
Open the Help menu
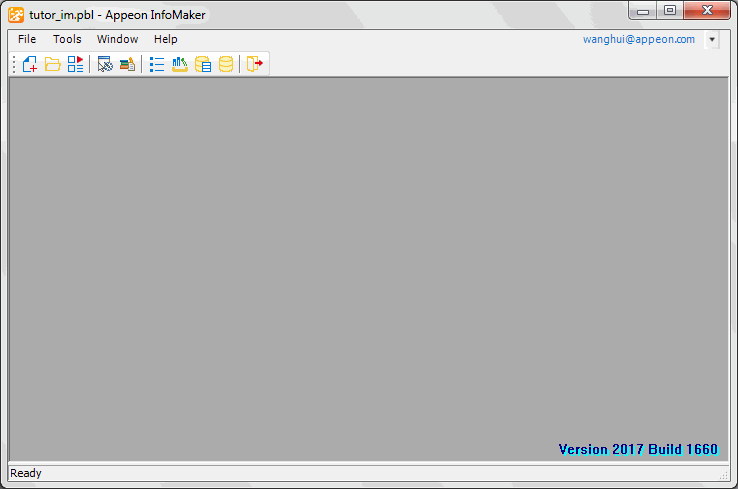pos(166,39)
